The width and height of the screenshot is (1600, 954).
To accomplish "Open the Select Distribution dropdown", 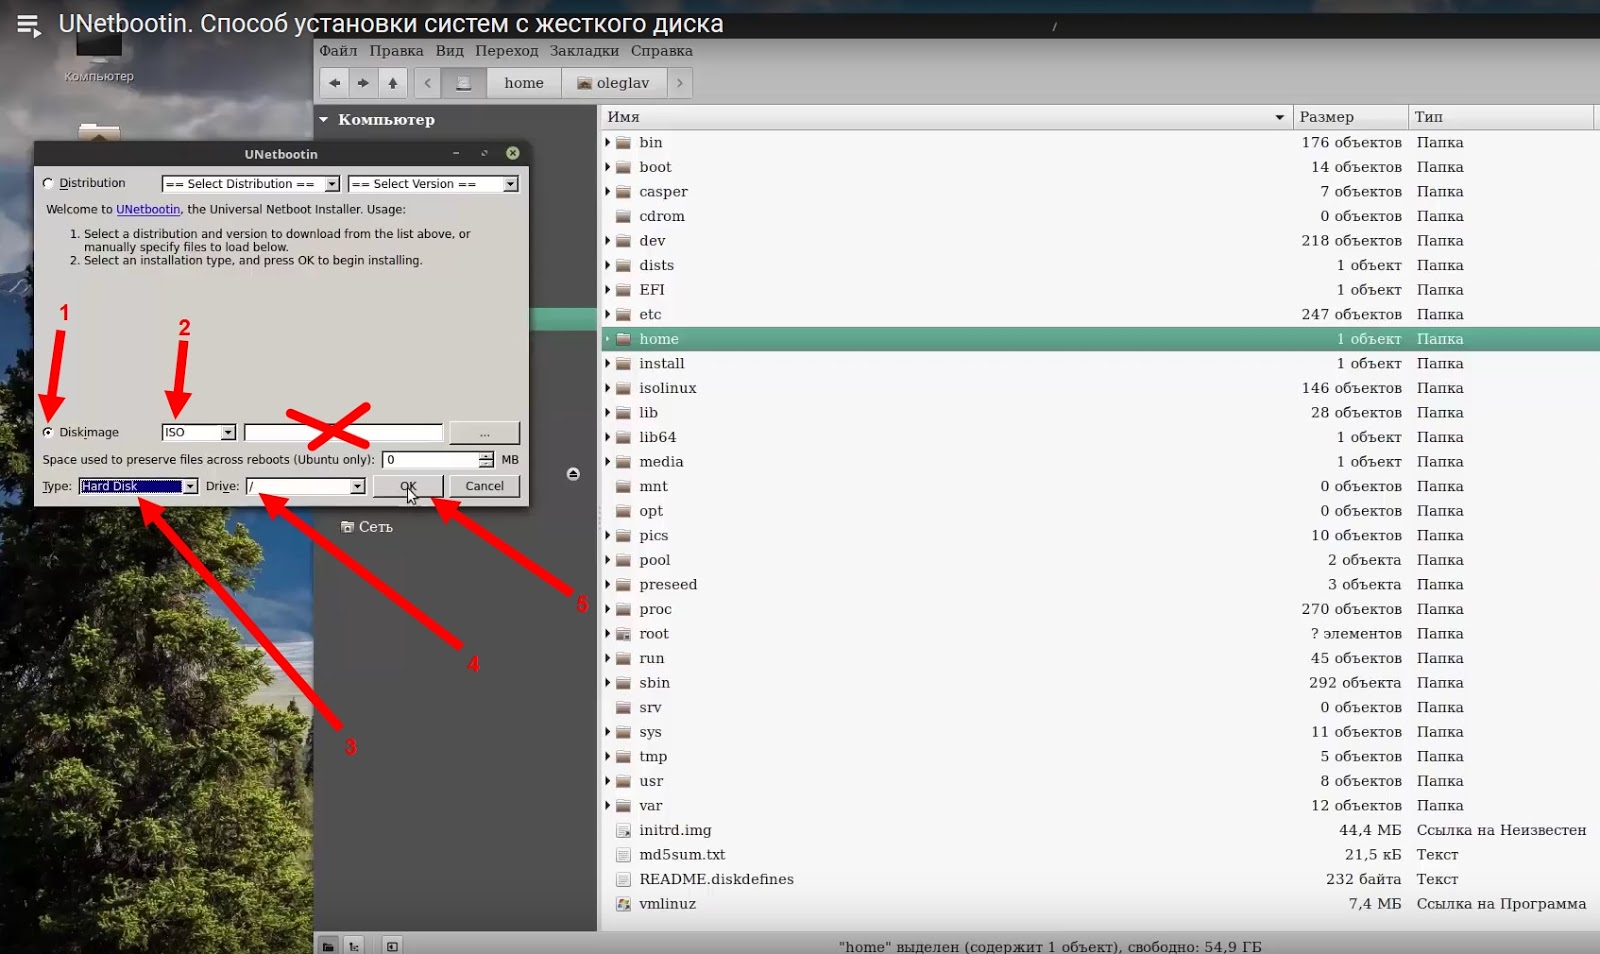I will [x=251, y=184].
